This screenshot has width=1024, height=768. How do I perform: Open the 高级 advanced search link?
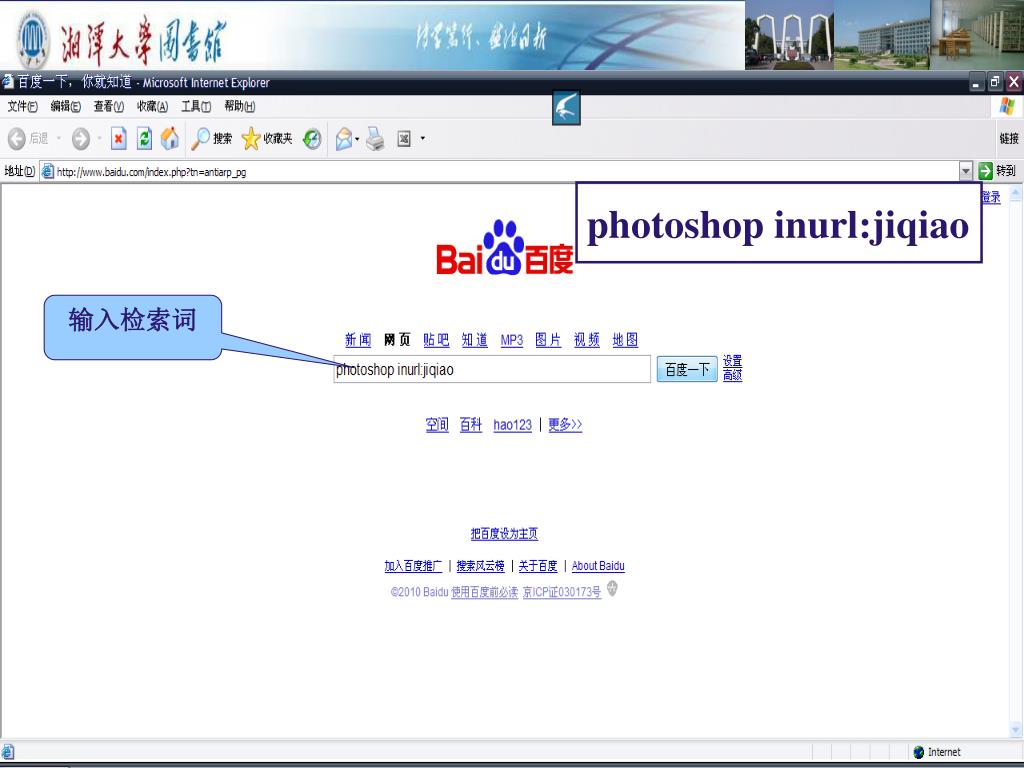click(732, 375)
